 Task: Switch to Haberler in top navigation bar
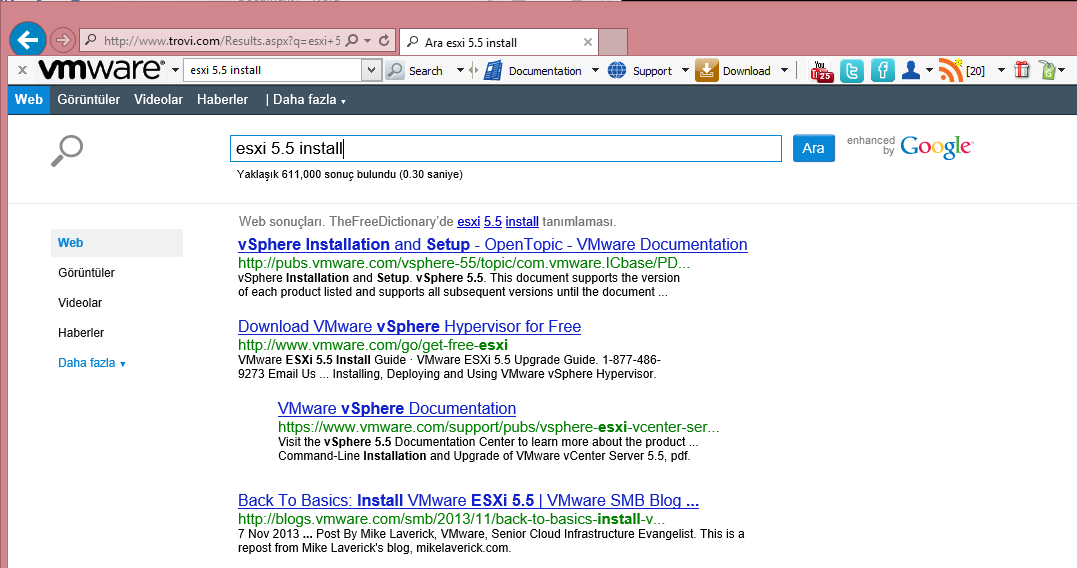tap(223, 100)
